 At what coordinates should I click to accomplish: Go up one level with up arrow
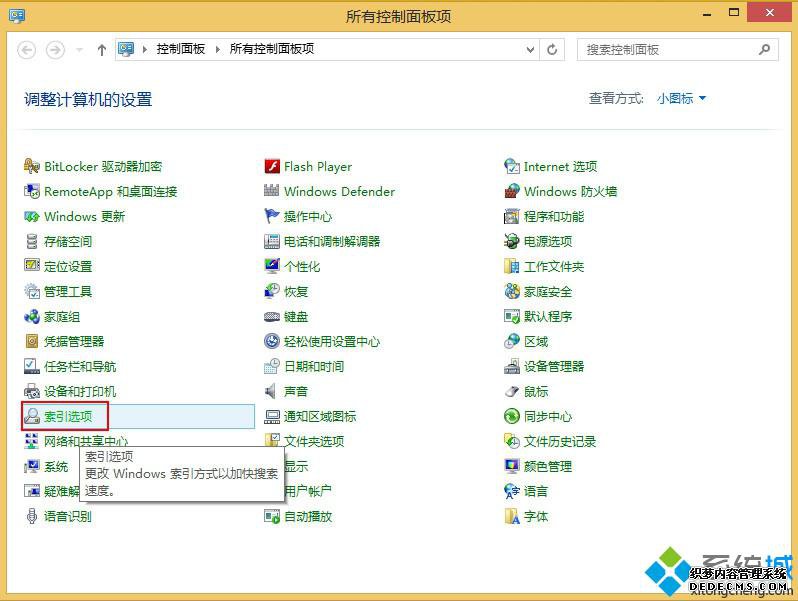pos(102,49)
